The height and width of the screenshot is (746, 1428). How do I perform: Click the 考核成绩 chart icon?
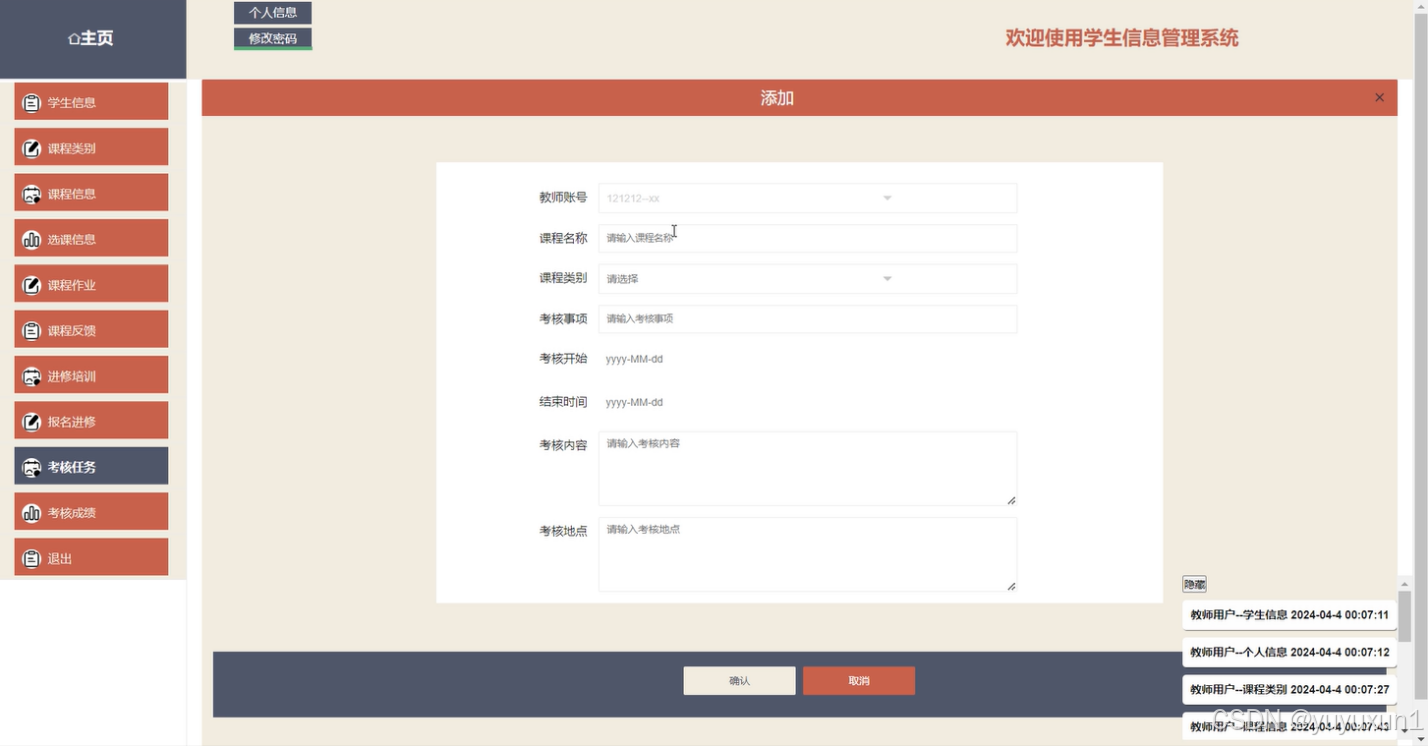coord(31,511)
